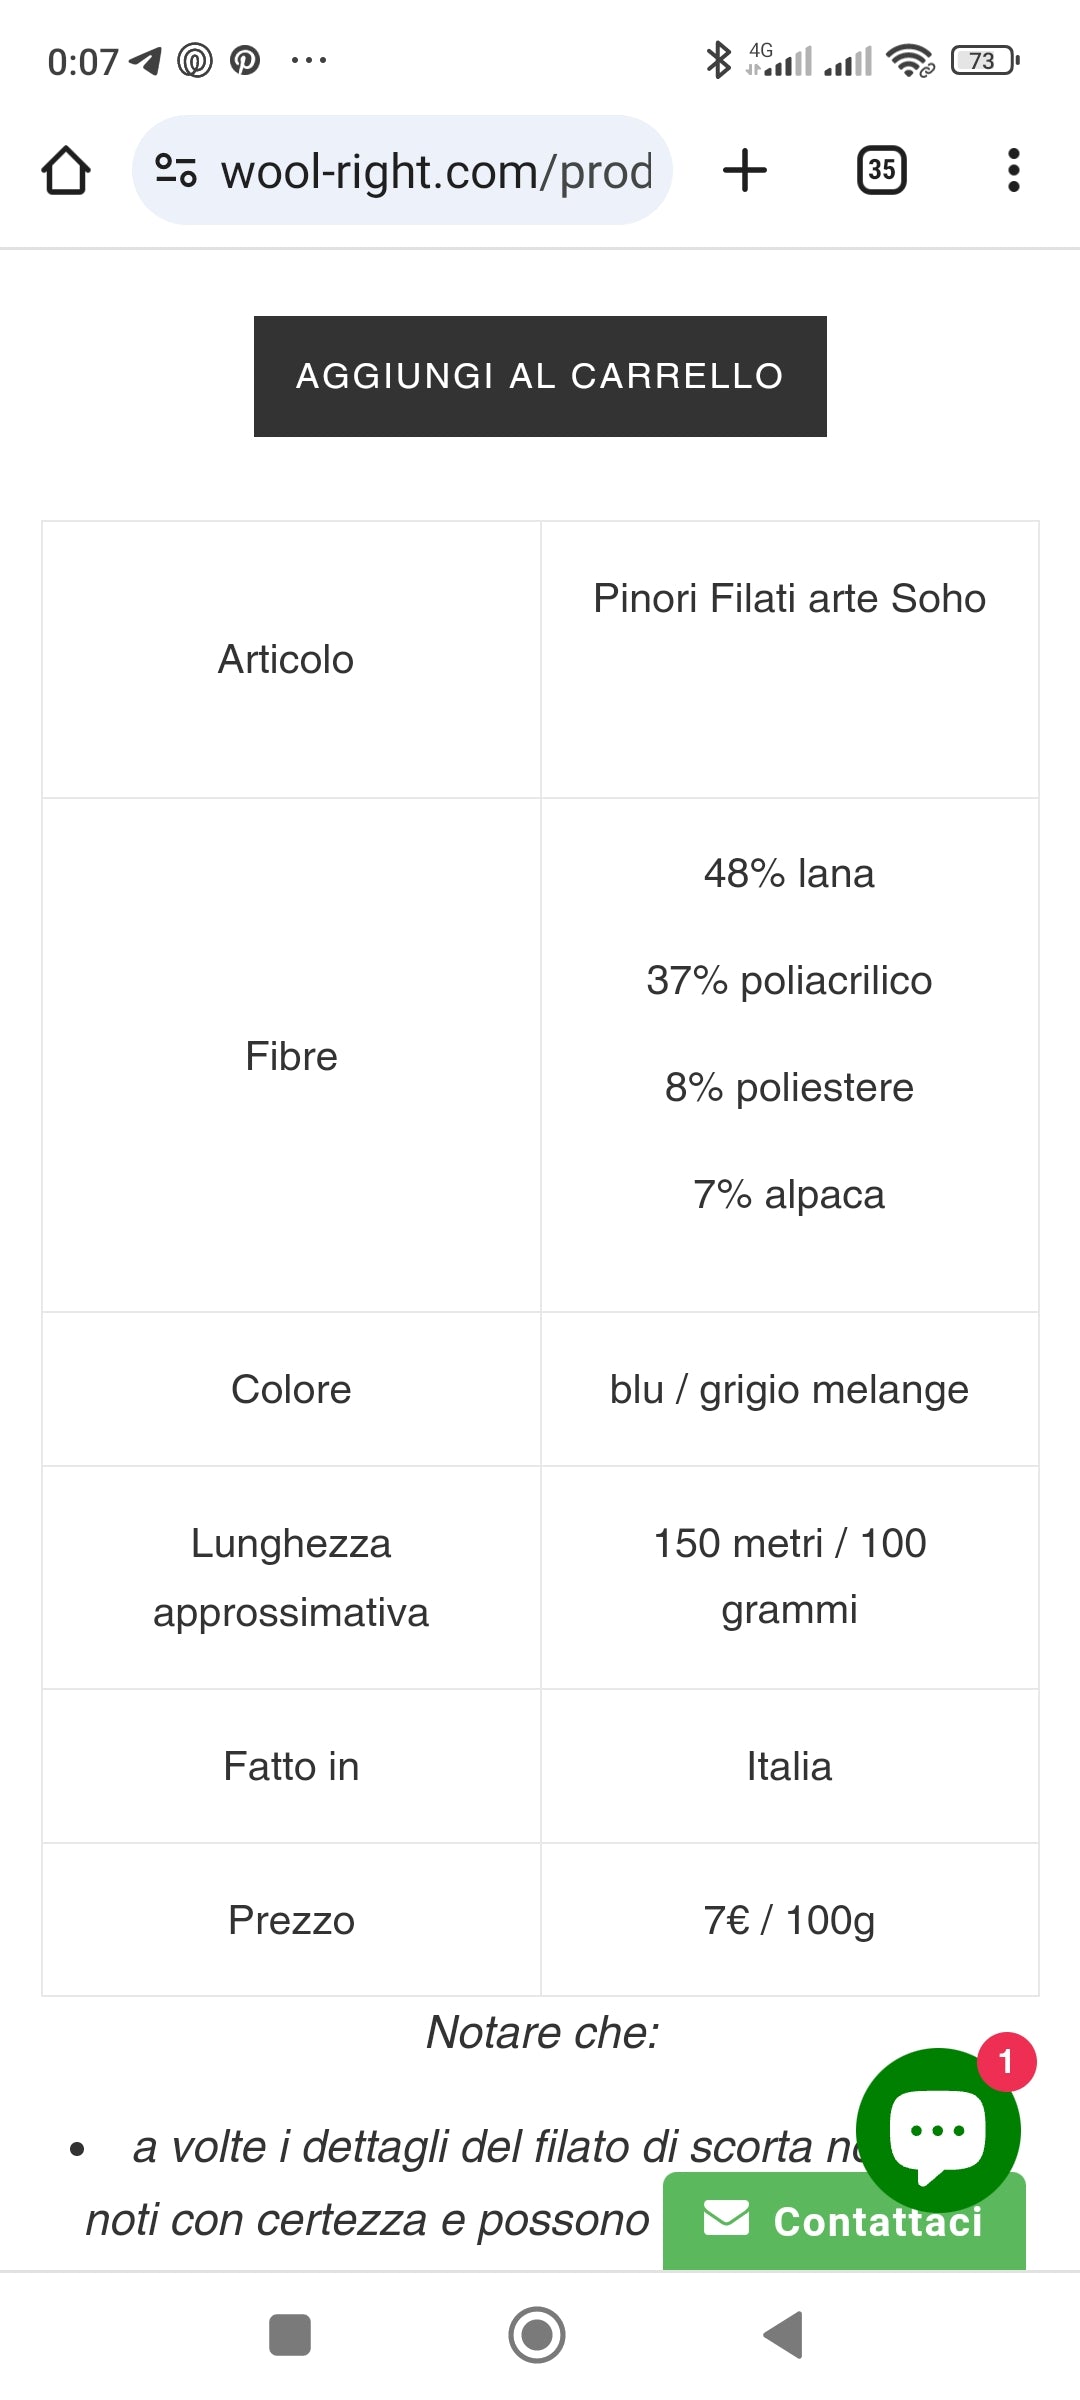The height and width of the screenshot is (2400, 1080).
Task: Tap the red chat notification badge
Action: (1006, 2062)
